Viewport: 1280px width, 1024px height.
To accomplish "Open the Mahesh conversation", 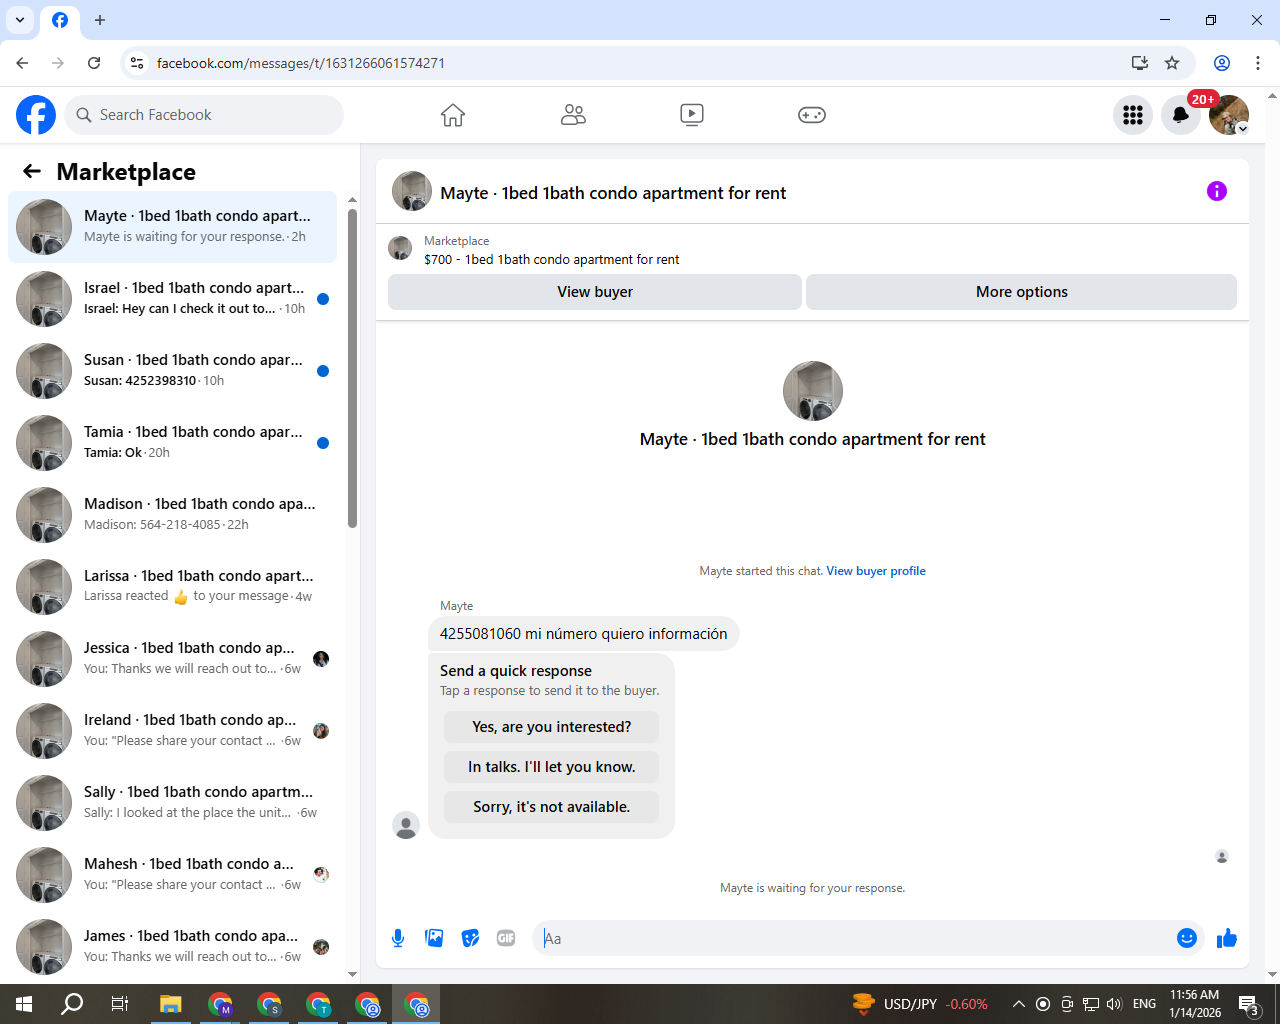I will coord(172,875).
